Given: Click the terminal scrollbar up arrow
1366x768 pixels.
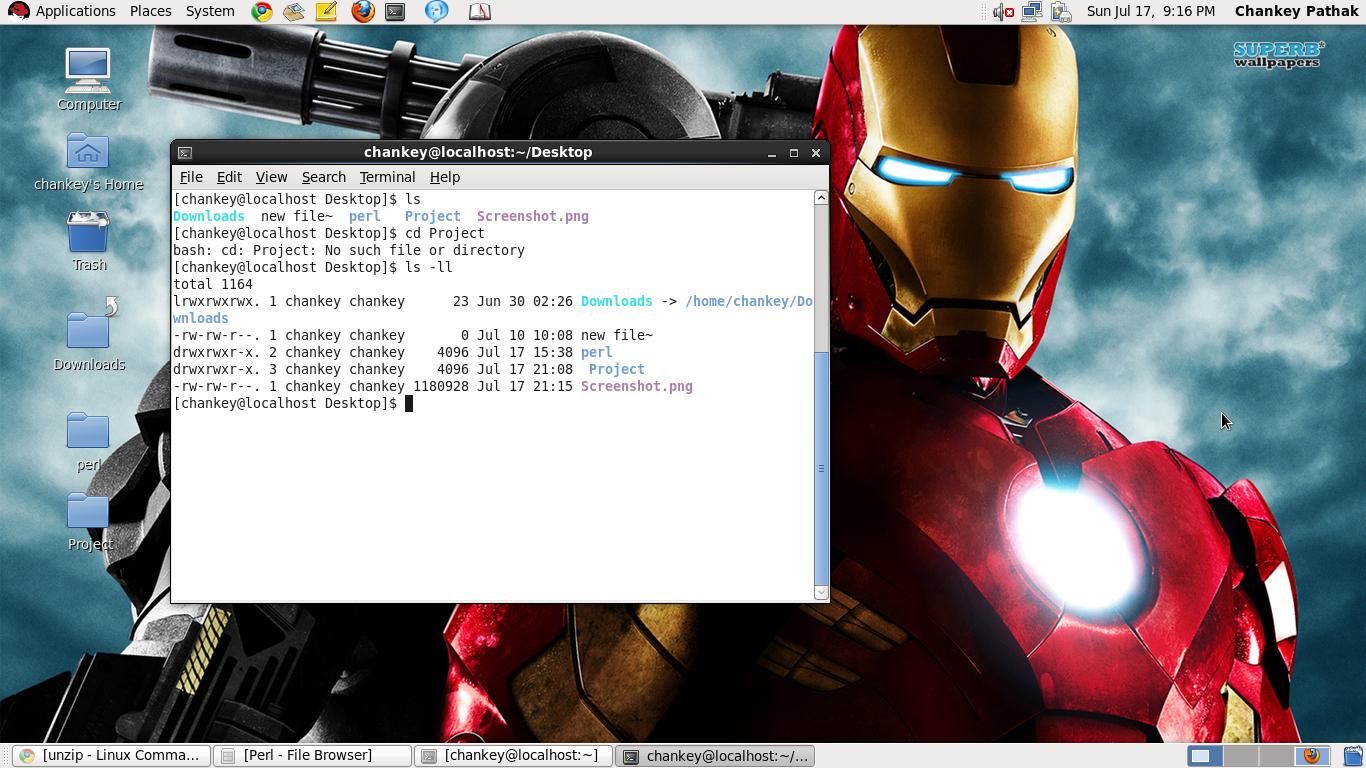Looking at the screenshot, I should tap(821, 198).
